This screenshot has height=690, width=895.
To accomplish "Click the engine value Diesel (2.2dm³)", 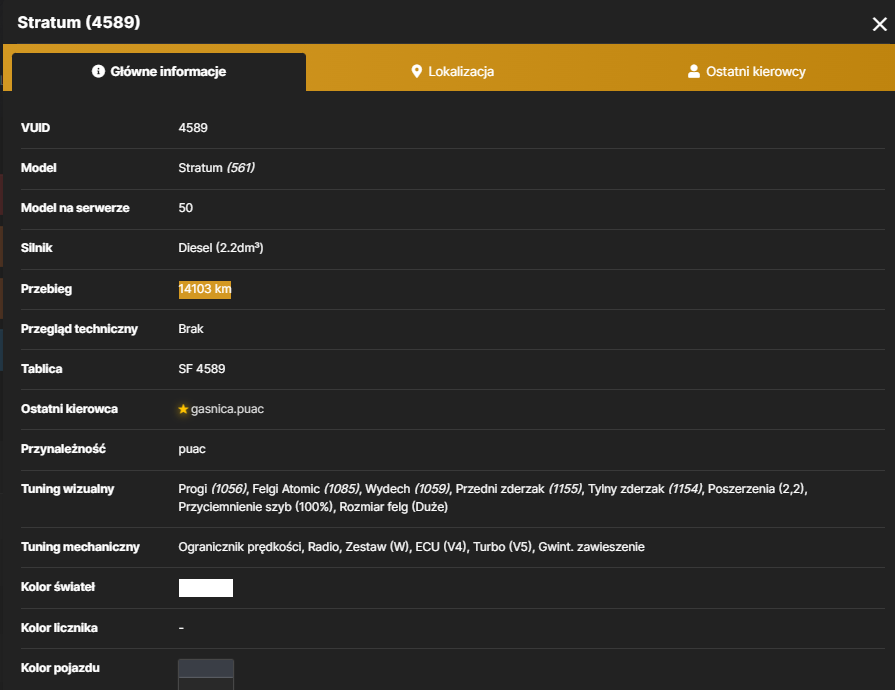I will [x=221, y=248].
